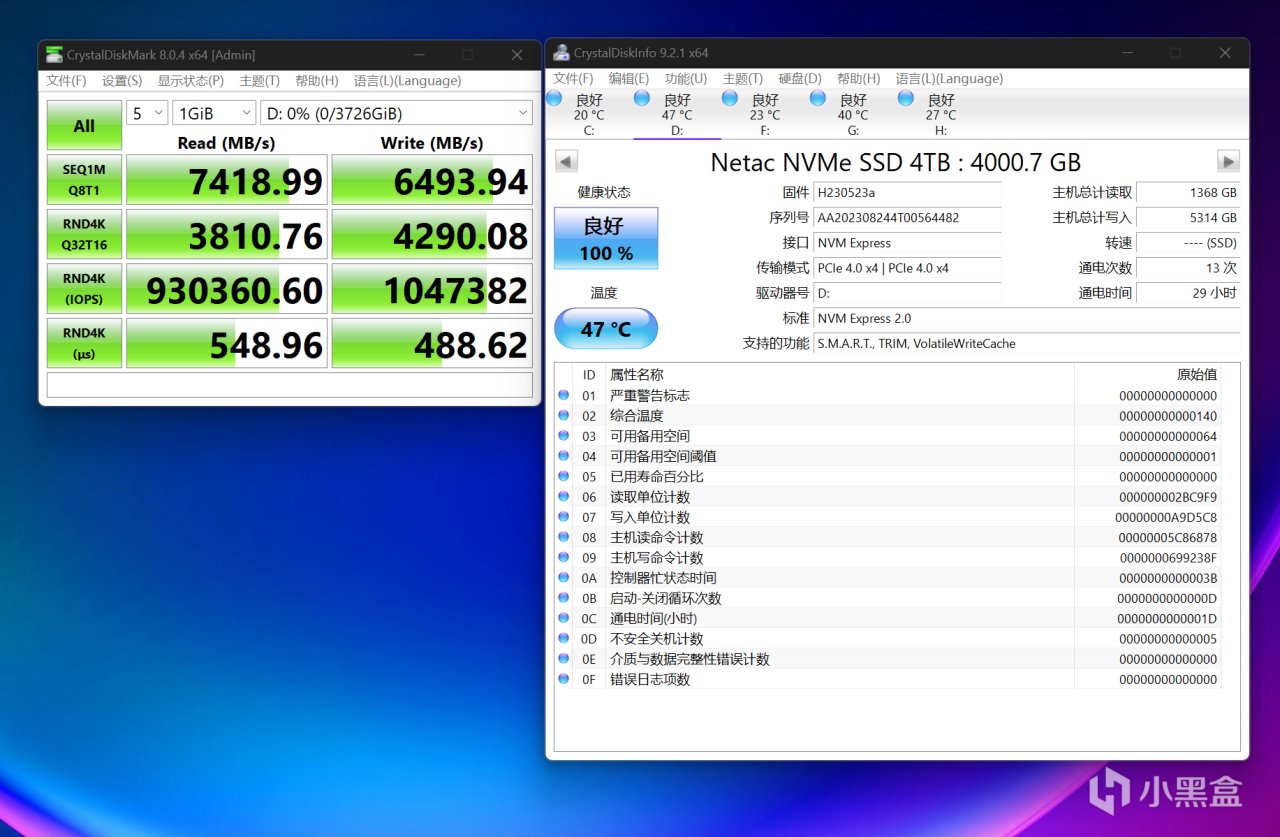
Task: Click sequential write result 6493.94
Action: coord(432,180)
